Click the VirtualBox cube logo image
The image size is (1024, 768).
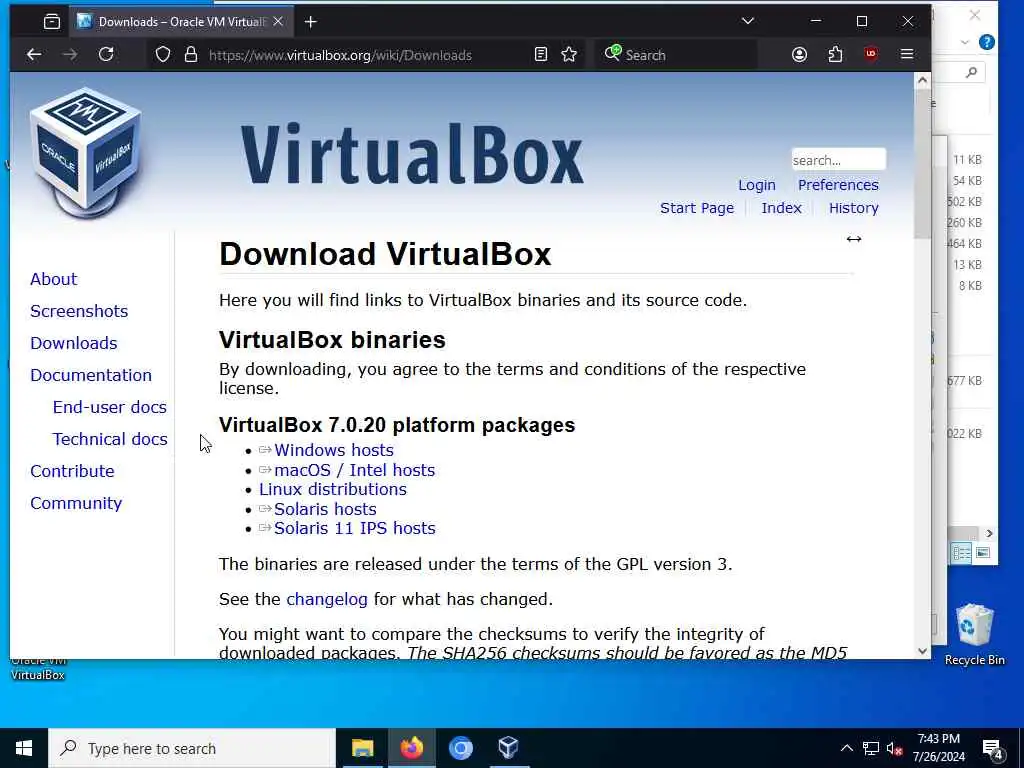pyautogui.click(x=86, y=153)
